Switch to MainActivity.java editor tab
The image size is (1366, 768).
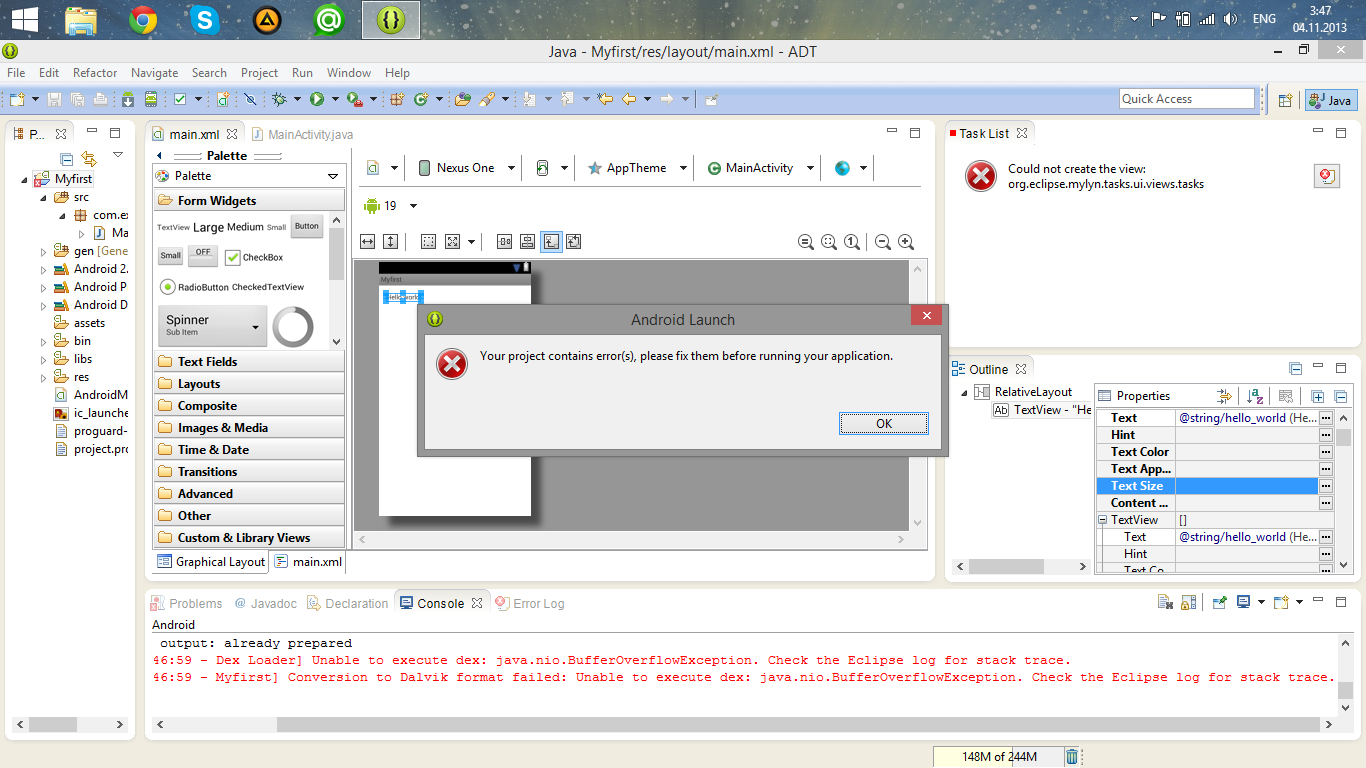[302, 134]
